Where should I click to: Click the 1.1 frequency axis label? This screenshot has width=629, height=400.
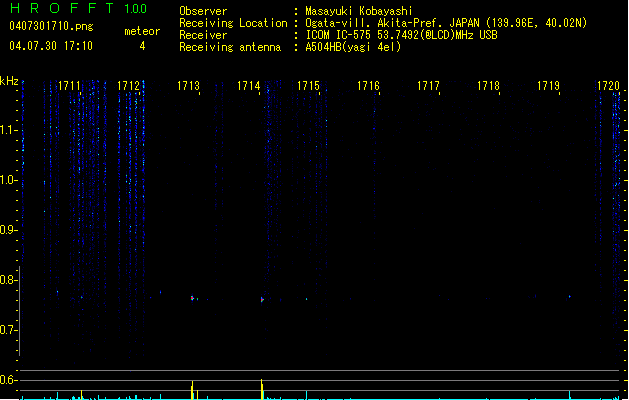pos(8,130)
